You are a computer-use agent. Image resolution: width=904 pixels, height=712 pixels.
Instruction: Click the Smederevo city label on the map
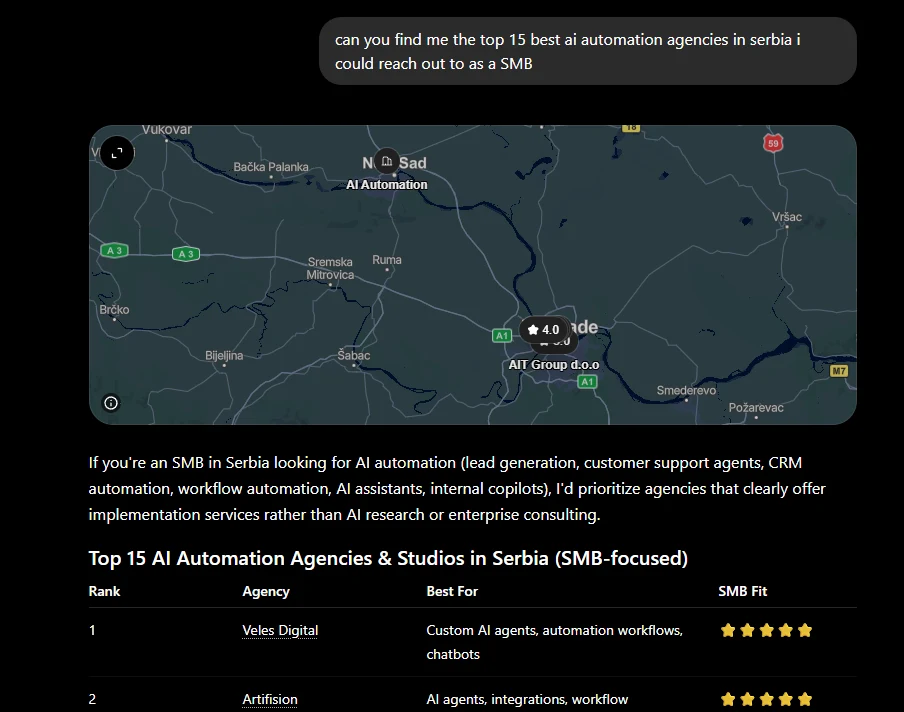pos(686,390)
